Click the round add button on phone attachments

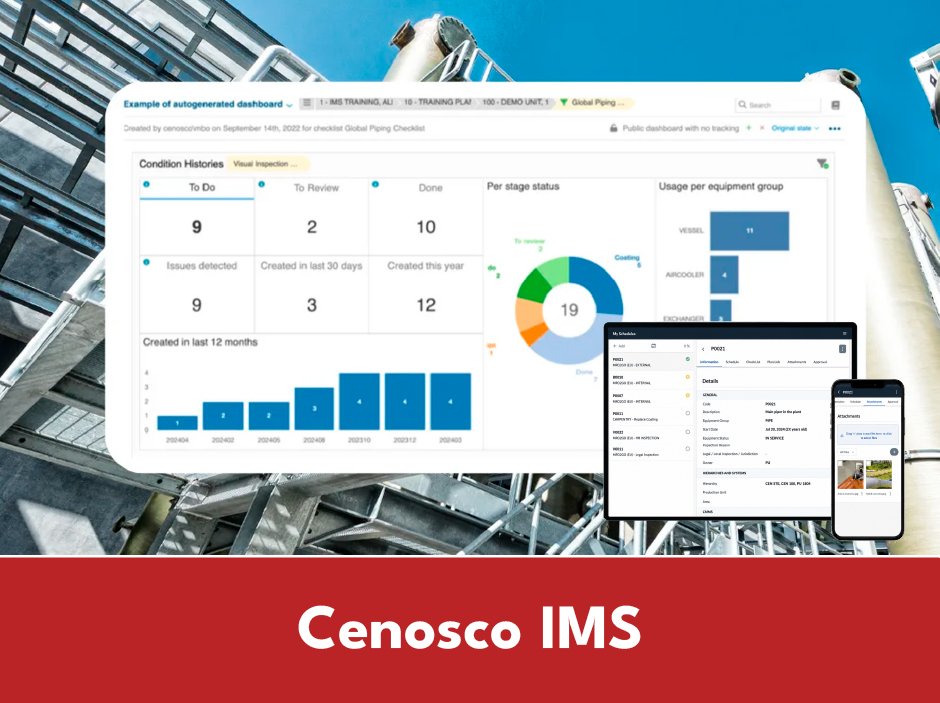pyautogui.click(x=894, y=452)
